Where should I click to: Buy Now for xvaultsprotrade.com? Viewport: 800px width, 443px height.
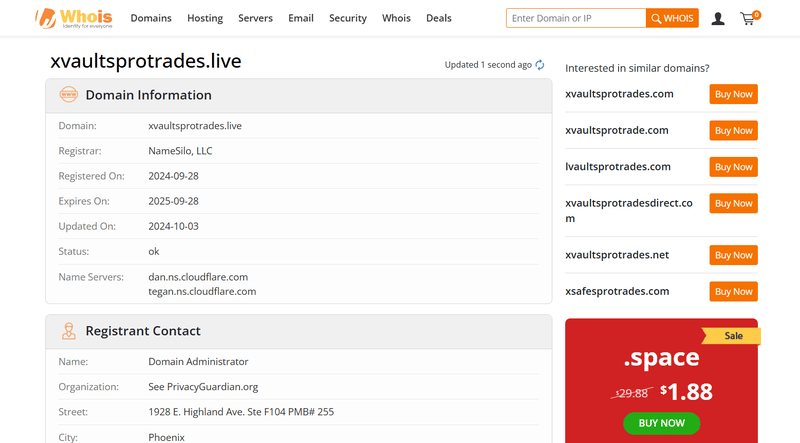point(733,131)
